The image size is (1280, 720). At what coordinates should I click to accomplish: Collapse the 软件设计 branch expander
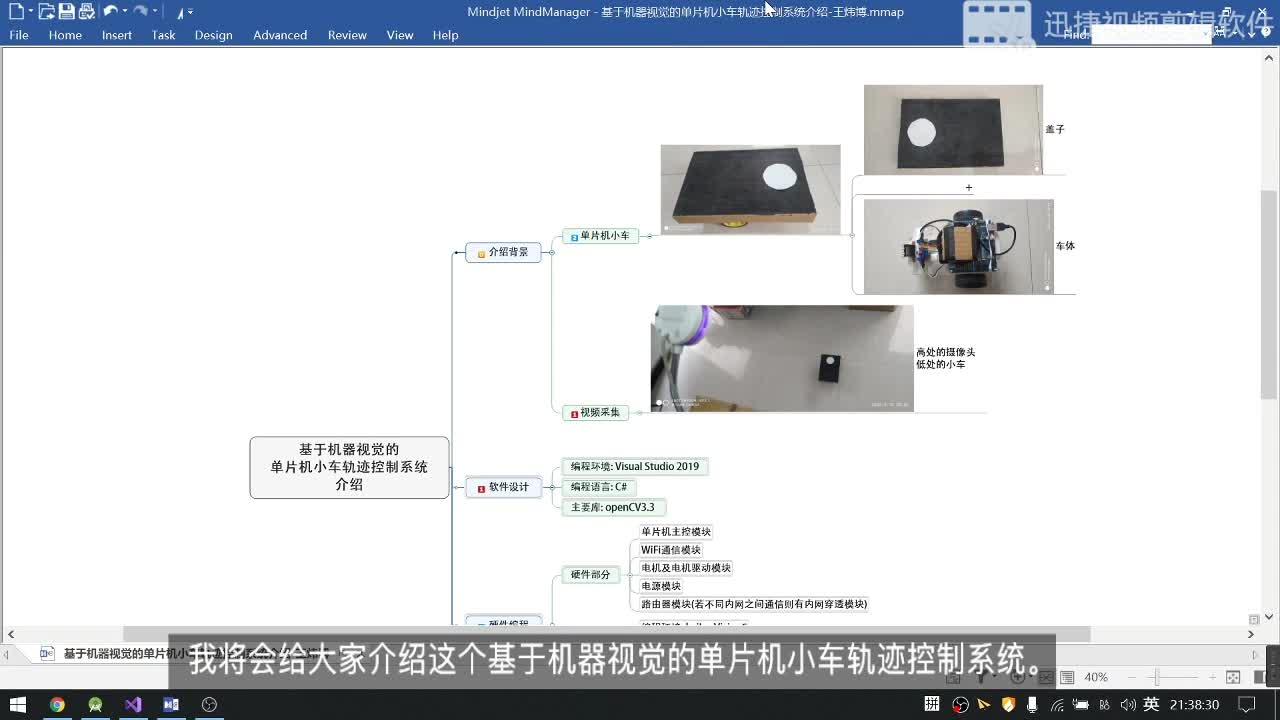coord(552,487)
